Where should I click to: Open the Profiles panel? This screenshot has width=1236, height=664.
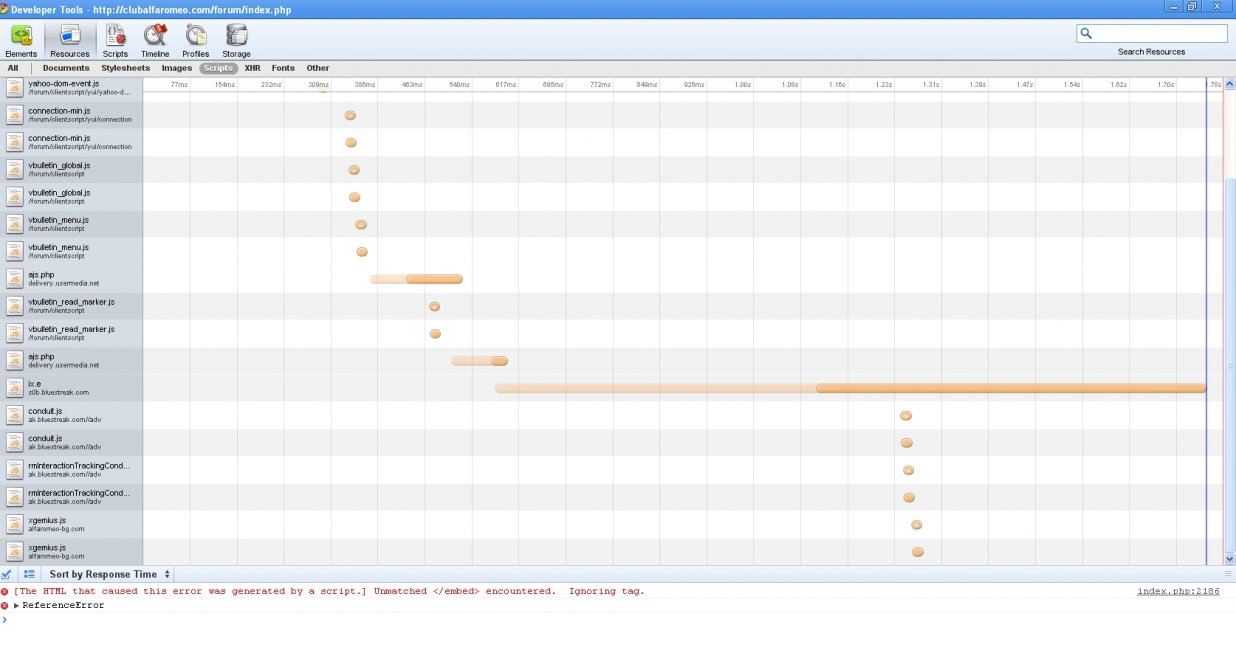tap(195, 41)
